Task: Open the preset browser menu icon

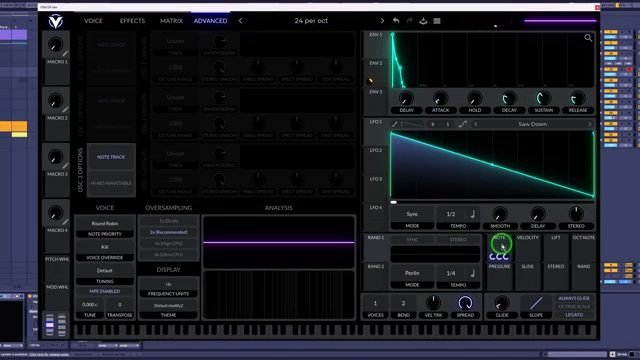Action: (437, 21)
